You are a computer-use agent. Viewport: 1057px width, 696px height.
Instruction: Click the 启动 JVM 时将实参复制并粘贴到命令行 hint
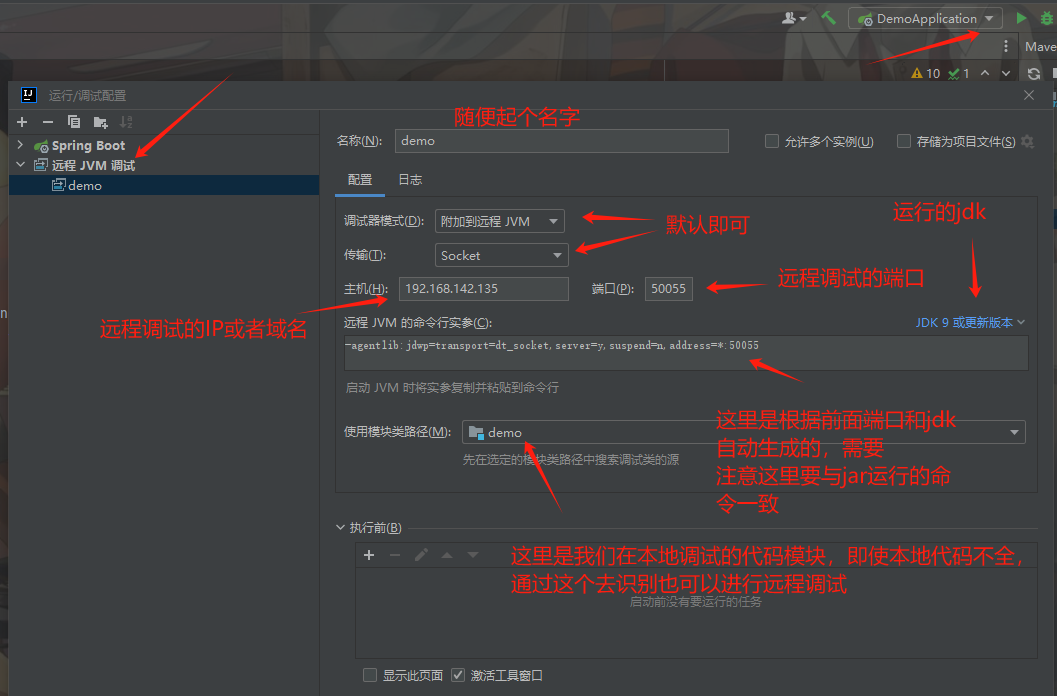[452, 388]
